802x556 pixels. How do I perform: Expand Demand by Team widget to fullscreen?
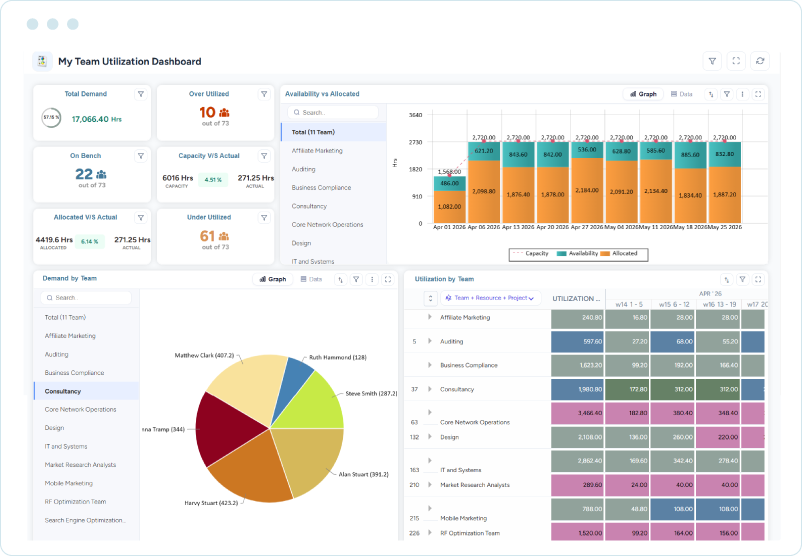coord(388,279)
